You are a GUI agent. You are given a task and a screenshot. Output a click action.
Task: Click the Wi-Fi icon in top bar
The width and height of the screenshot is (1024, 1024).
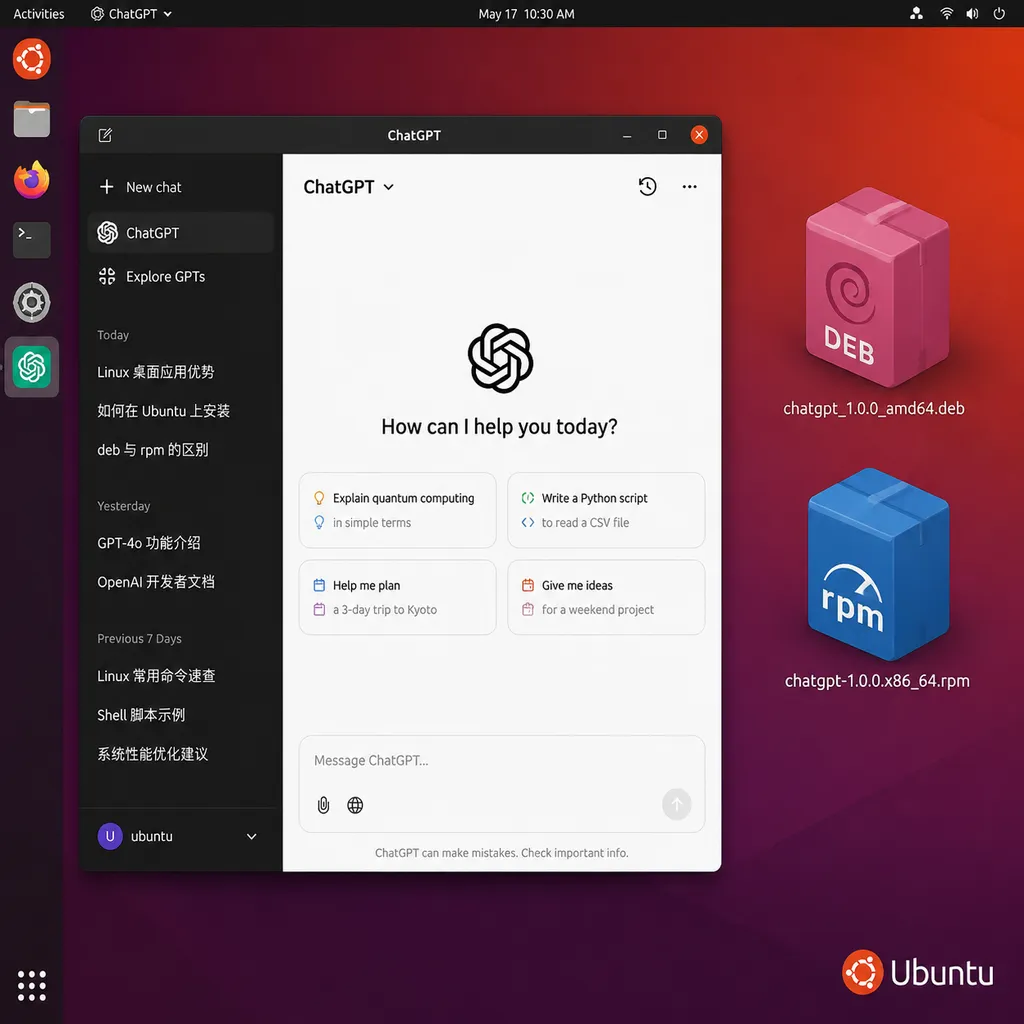click(946, 14)
